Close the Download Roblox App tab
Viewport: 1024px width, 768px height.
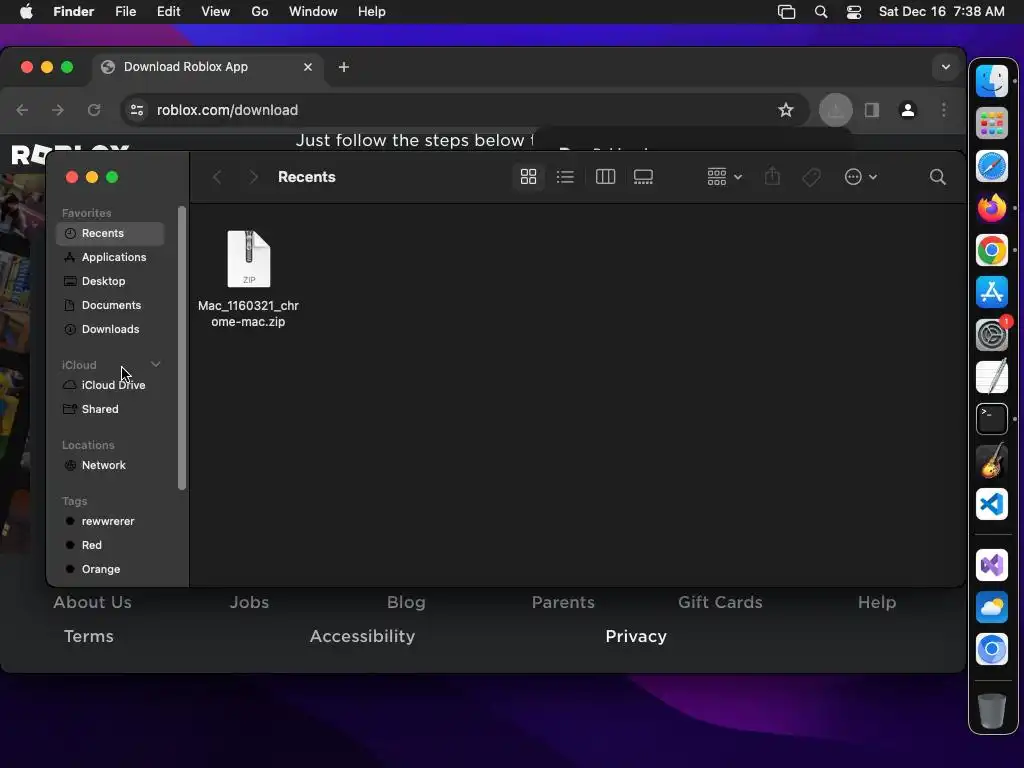[x=308, y=67]
